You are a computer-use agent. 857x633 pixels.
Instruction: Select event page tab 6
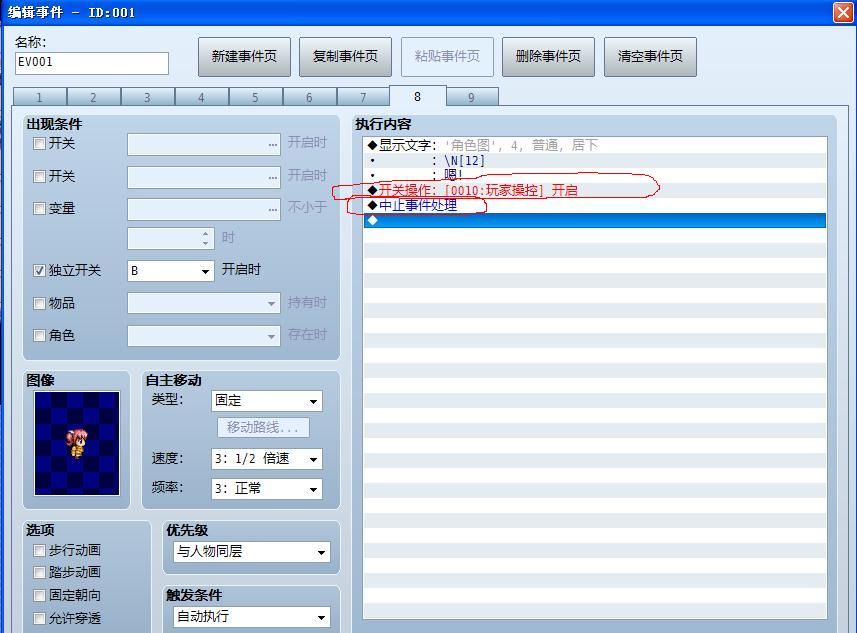point(310,97)
